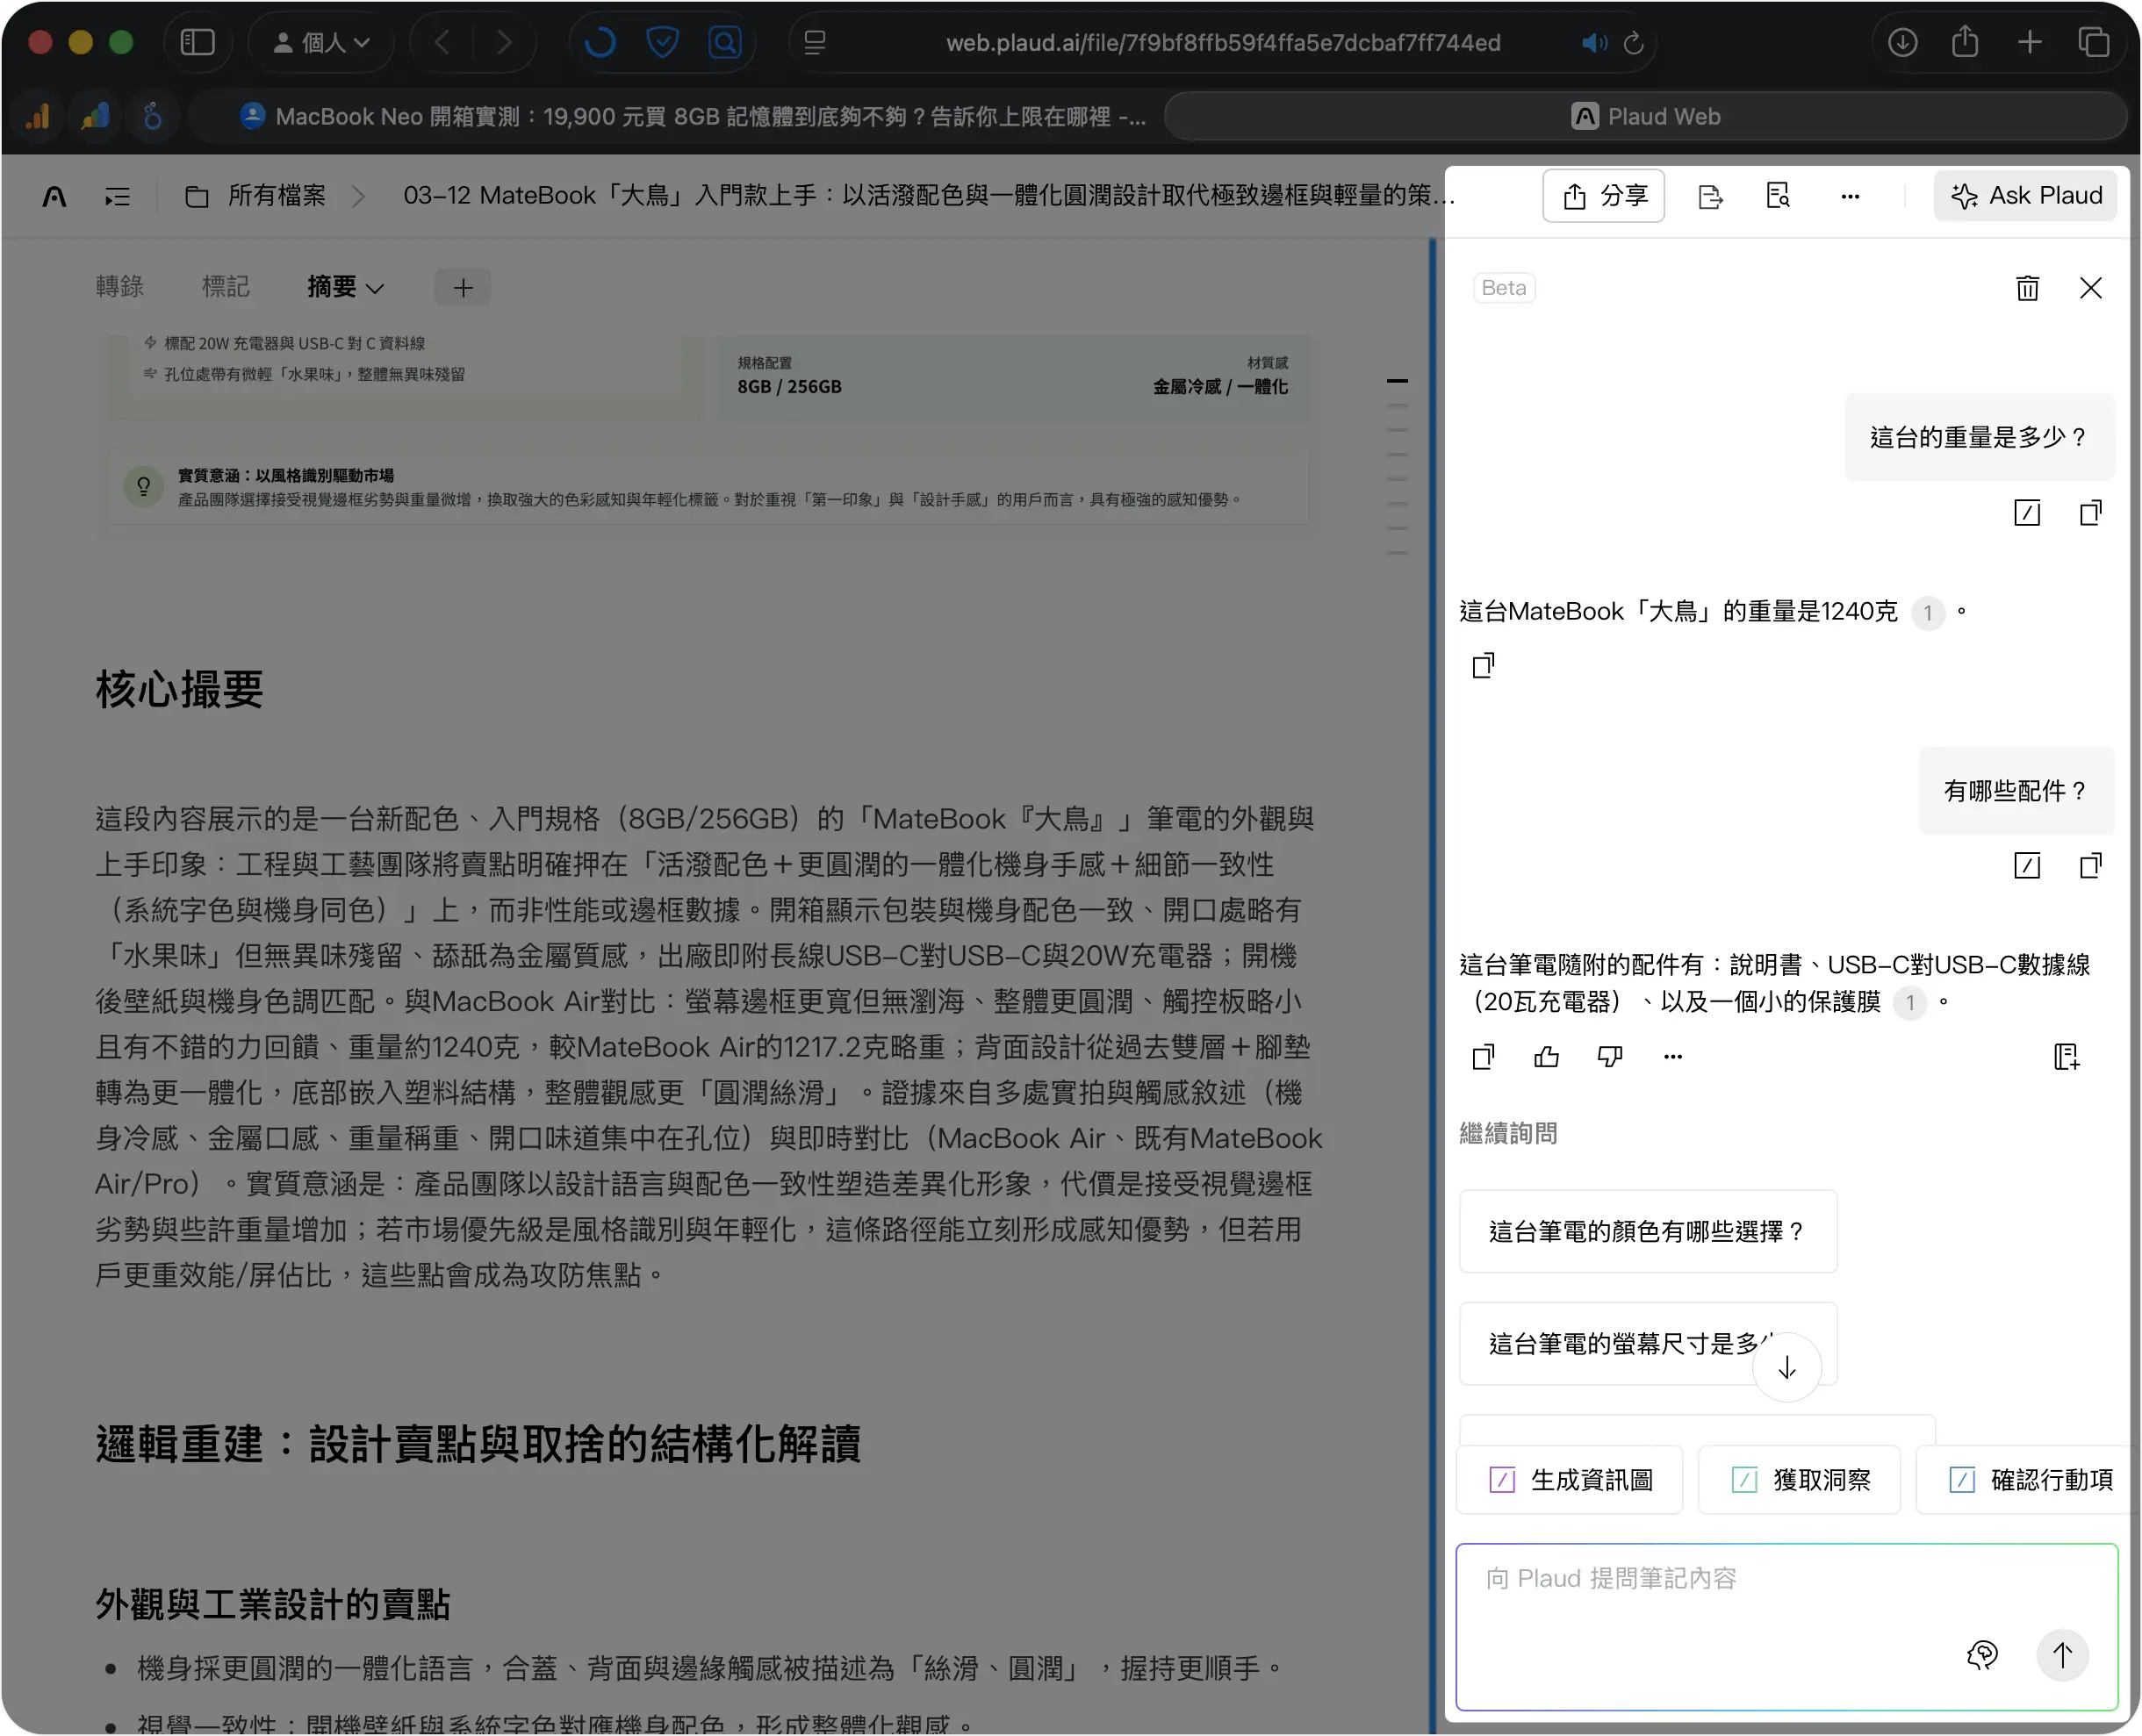This screenshot has width=2142, height=1736.
Task: Copy the 有哪些配件 question
Action: (2090, 866)
